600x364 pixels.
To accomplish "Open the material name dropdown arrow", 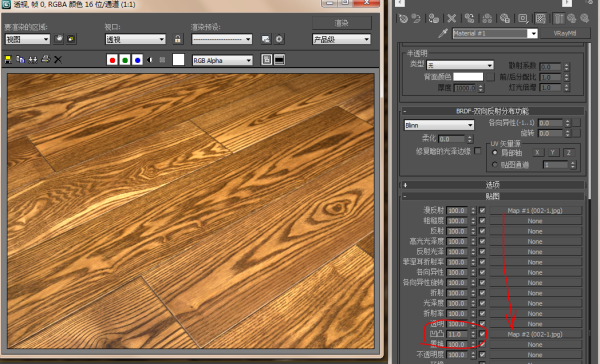I will point(533,34).
